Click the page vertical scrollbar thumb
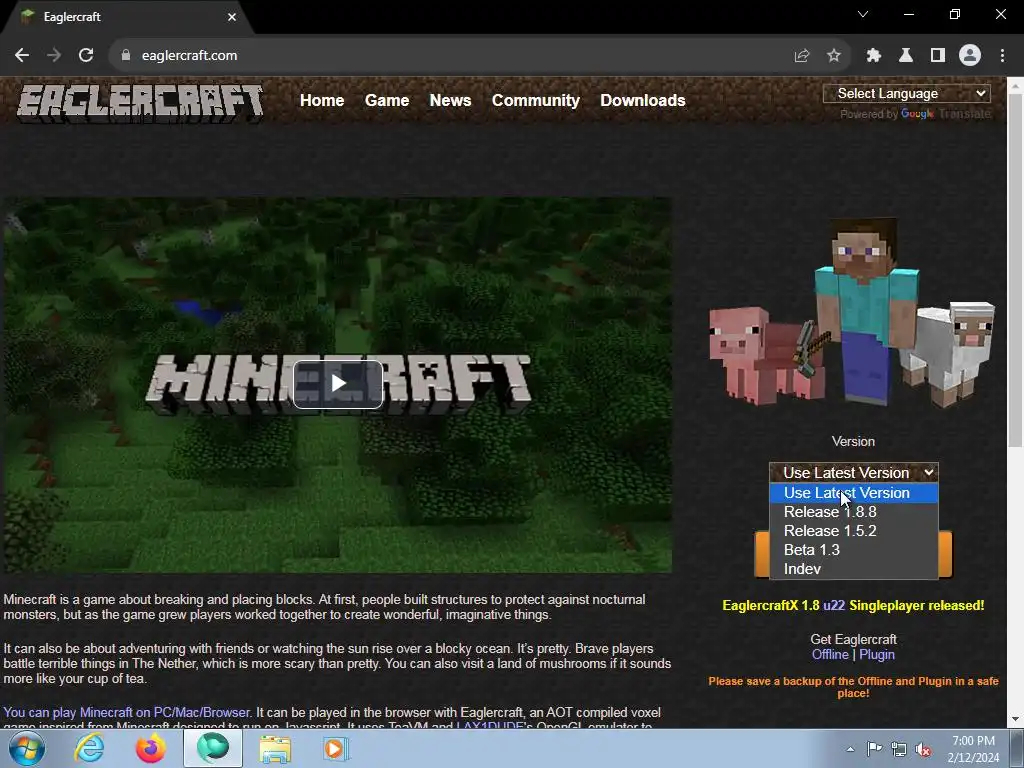The width and height of the screenshot is (1024, 768). point(1015,270)
